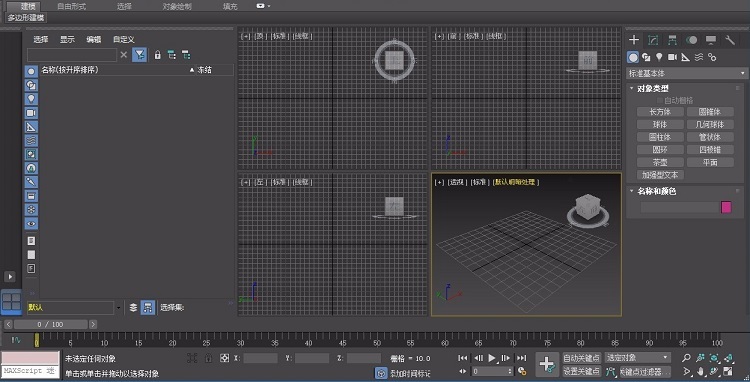Toggle the selection lock padlock in status bar
Viewport: 750px width, 382px height.
point(208,358)
